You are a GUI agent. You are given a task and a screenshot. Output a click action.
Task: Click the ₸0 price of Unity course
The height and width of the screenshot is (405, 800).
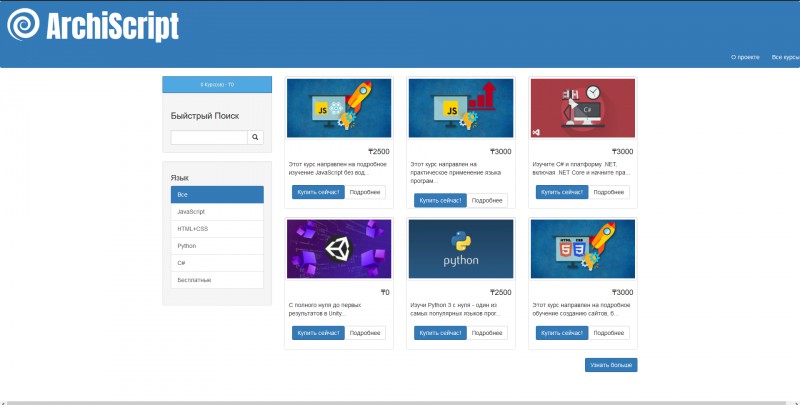click(x=385, y=292)
